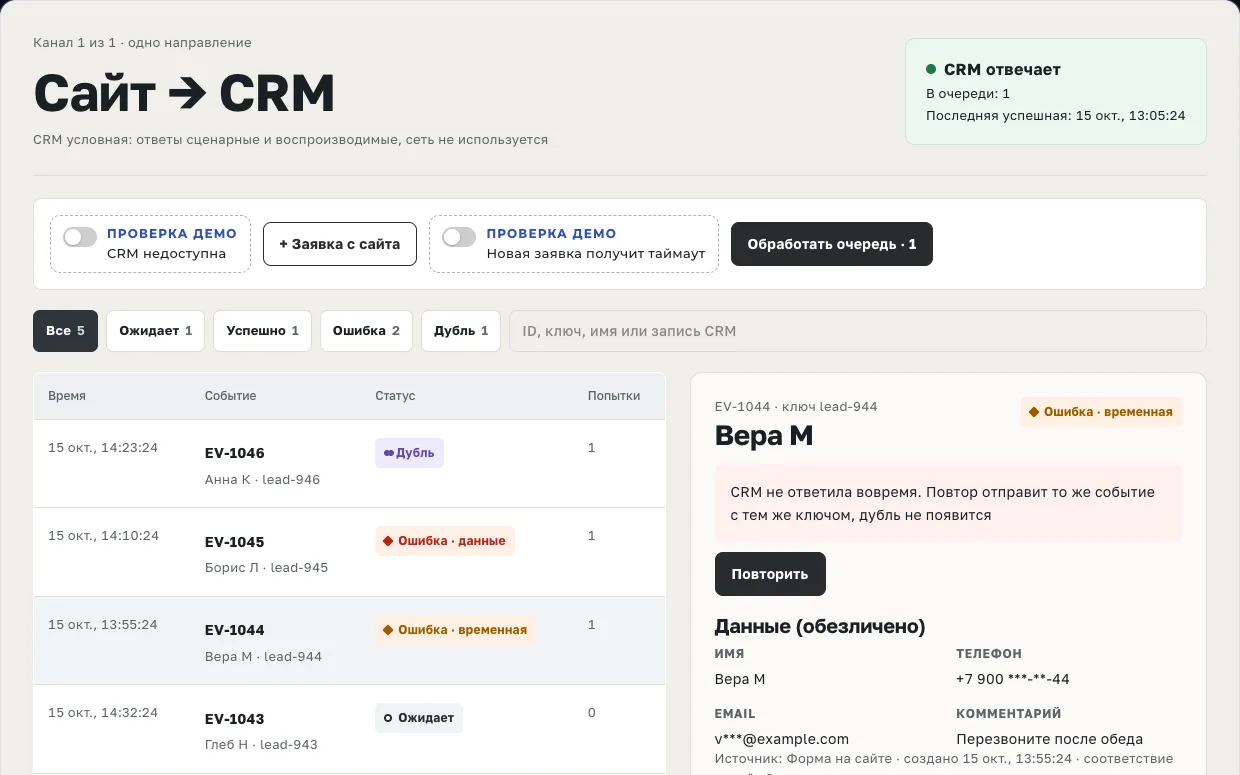Click 'Время' column header
The width and height of the screenshot is (1240, 775).
pyautogui.click(x=67, y=396)
